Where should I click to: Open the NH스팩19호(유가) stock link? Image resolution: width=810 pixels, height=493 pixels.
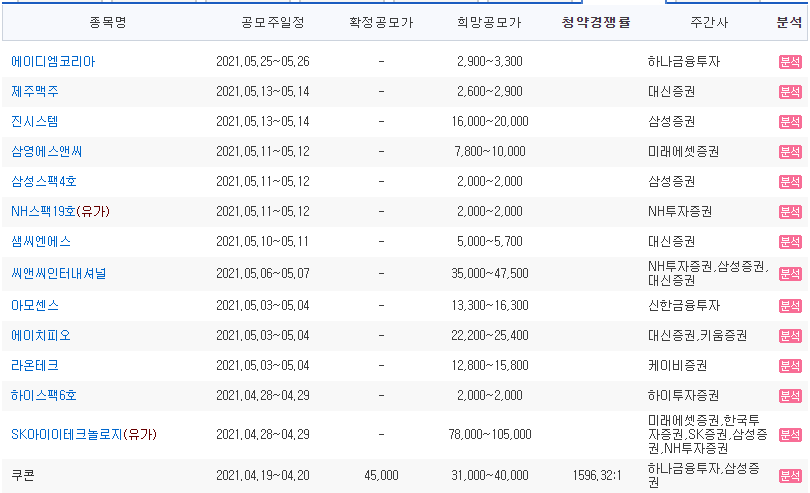click(x=60, y=211)
